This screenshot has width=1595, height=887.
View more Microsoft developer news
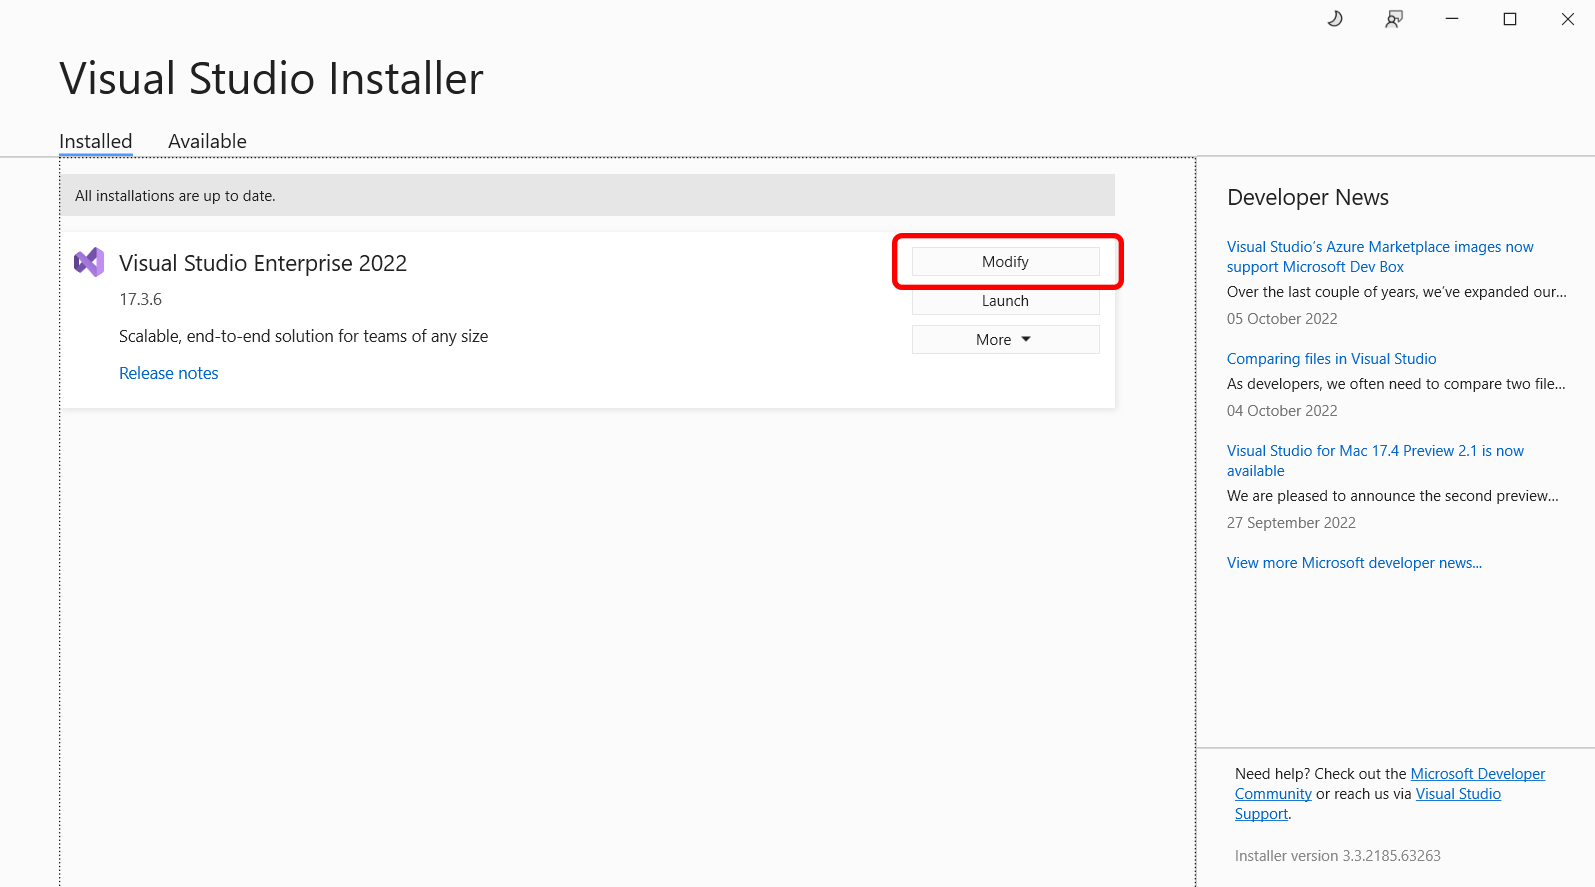point(1354,563)
